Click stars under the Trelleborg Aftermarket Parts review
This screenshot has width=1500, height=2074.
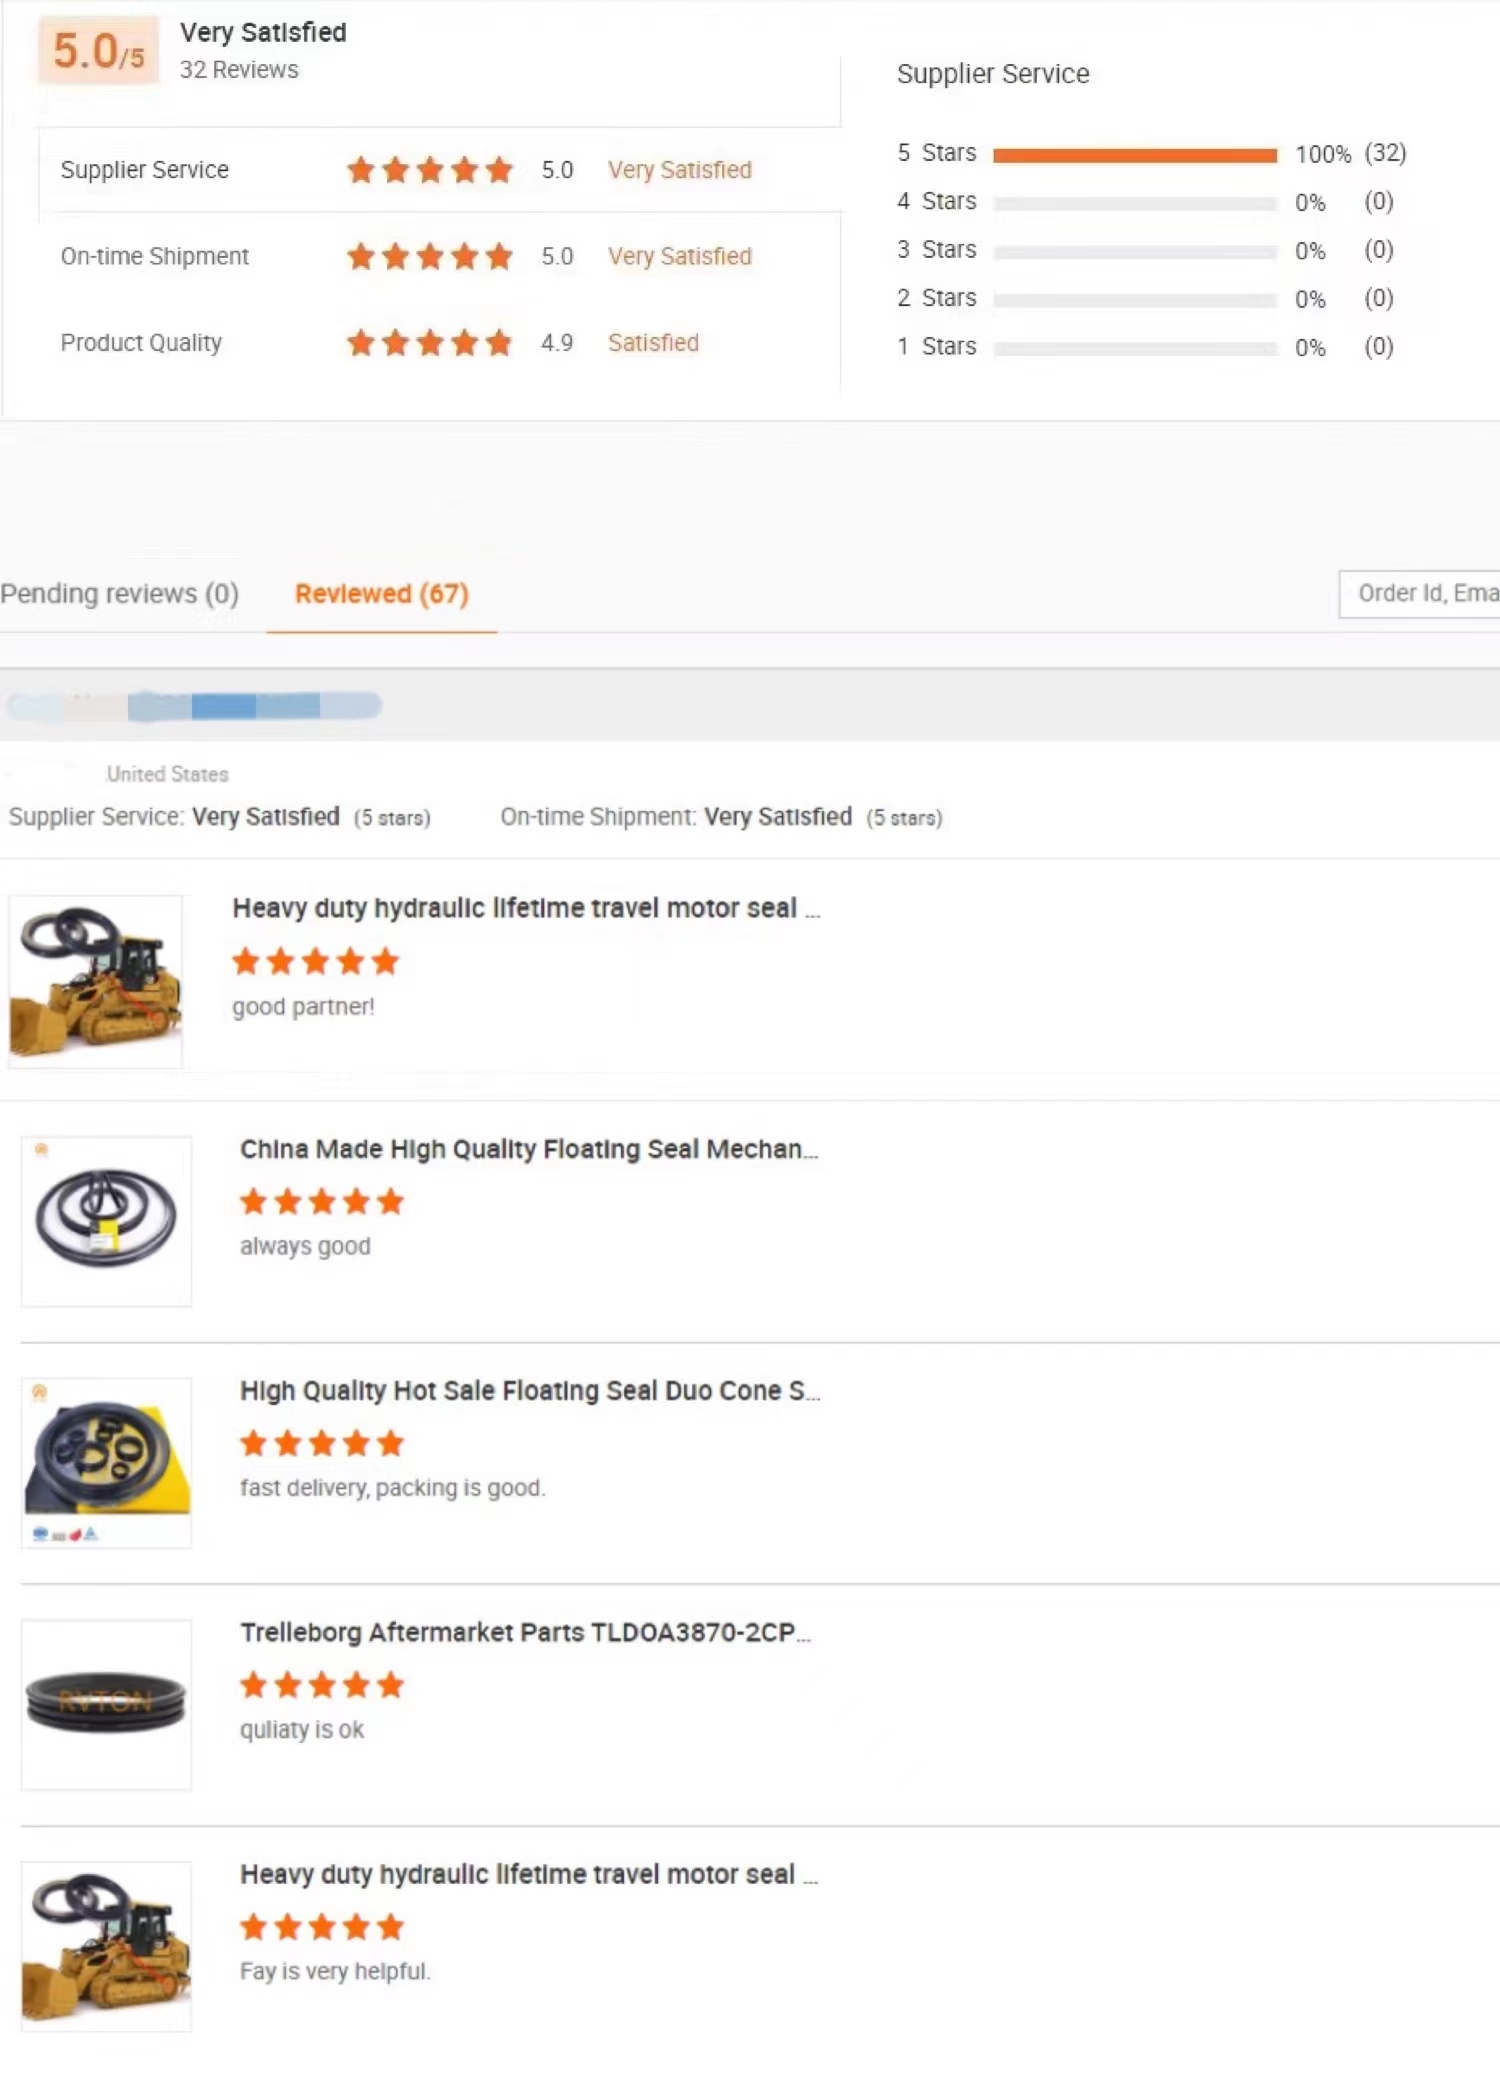pyautogui.click(x=321, y=1685)
